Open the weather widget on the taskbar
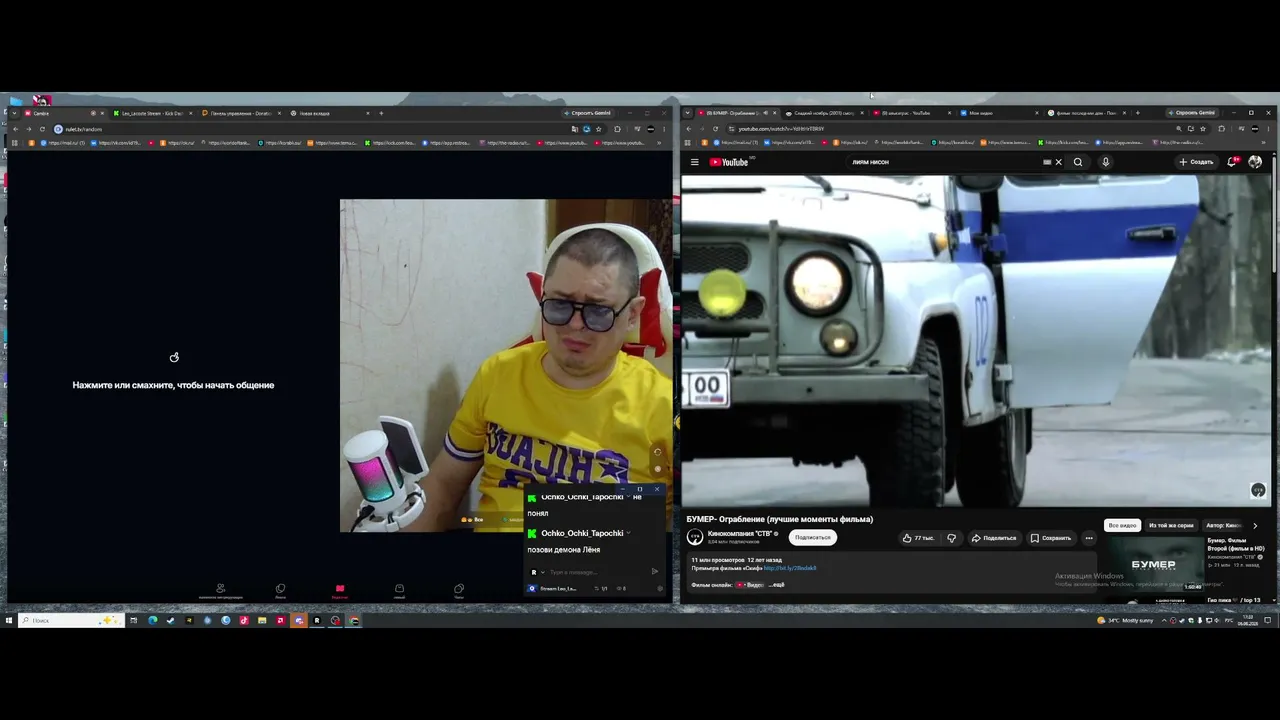Viewport: 1280px width, 720px height. [x=1125, y=620]
